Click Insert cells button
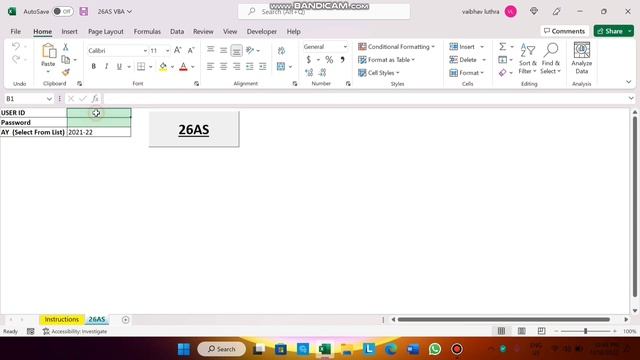Viewport: 640px width, 360px height. pos(462,47)
